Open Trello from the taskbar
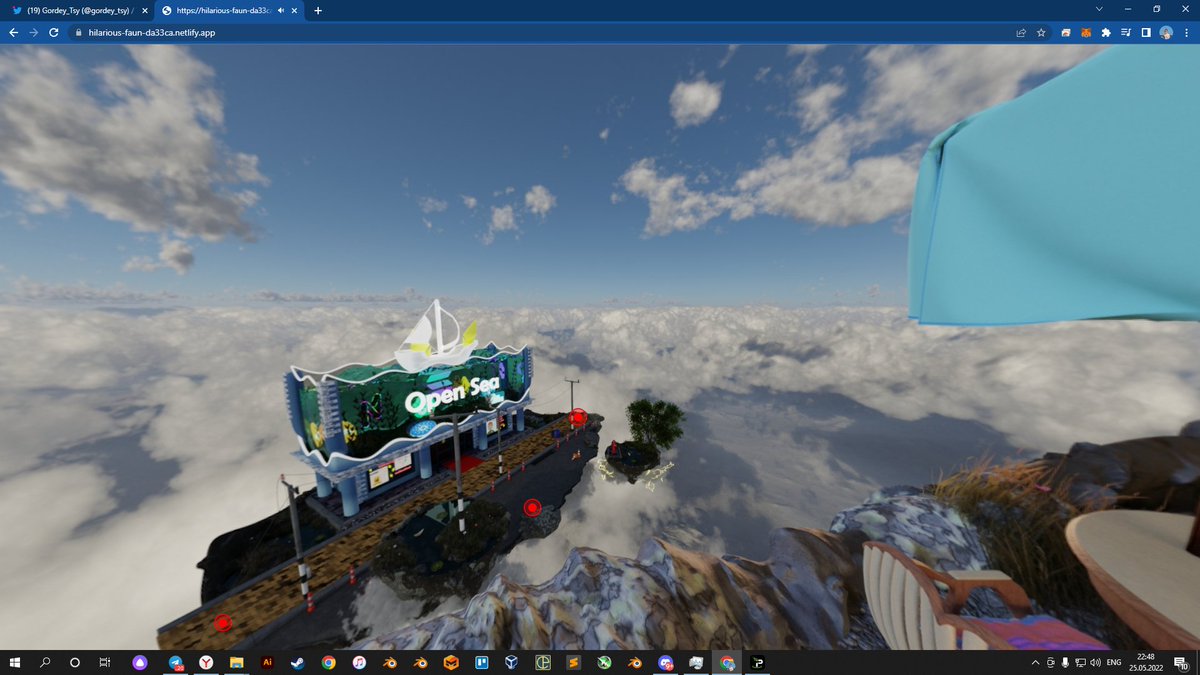 [481, 662]
